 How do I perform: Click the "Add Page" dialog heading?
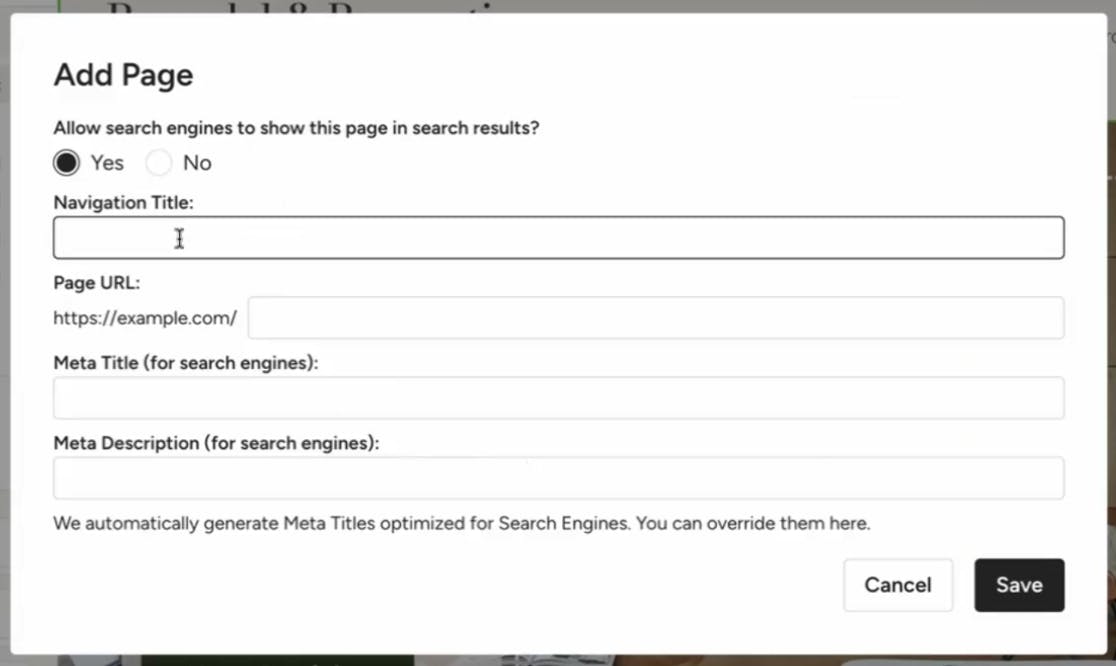tap(123, 75)
